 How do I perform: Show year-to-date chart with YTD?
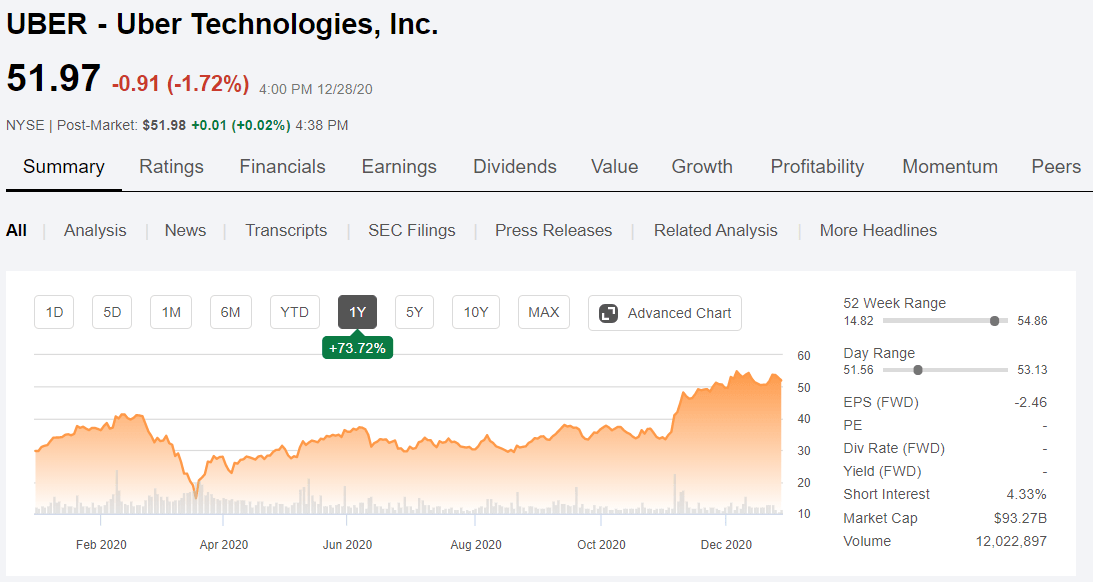[x=294, y=312]
